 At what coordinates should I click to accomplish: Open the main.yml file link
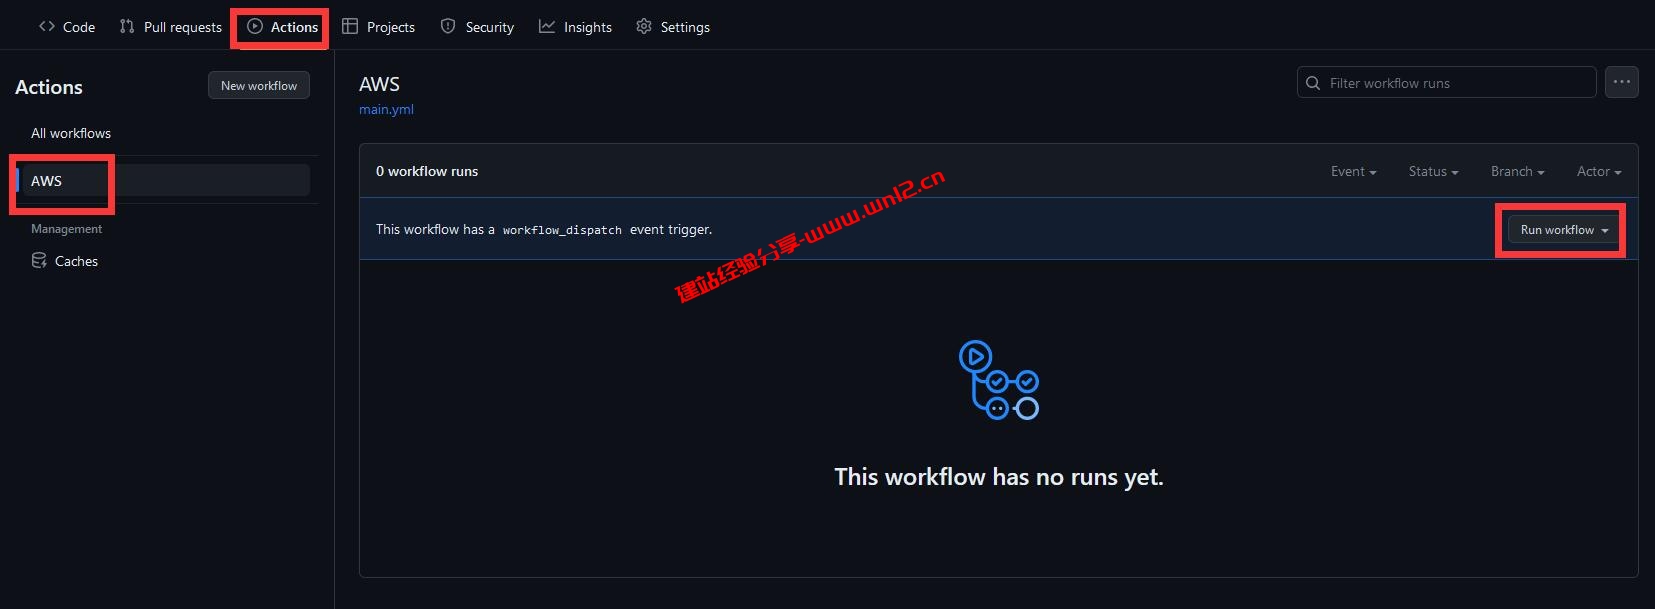(386, 110)
